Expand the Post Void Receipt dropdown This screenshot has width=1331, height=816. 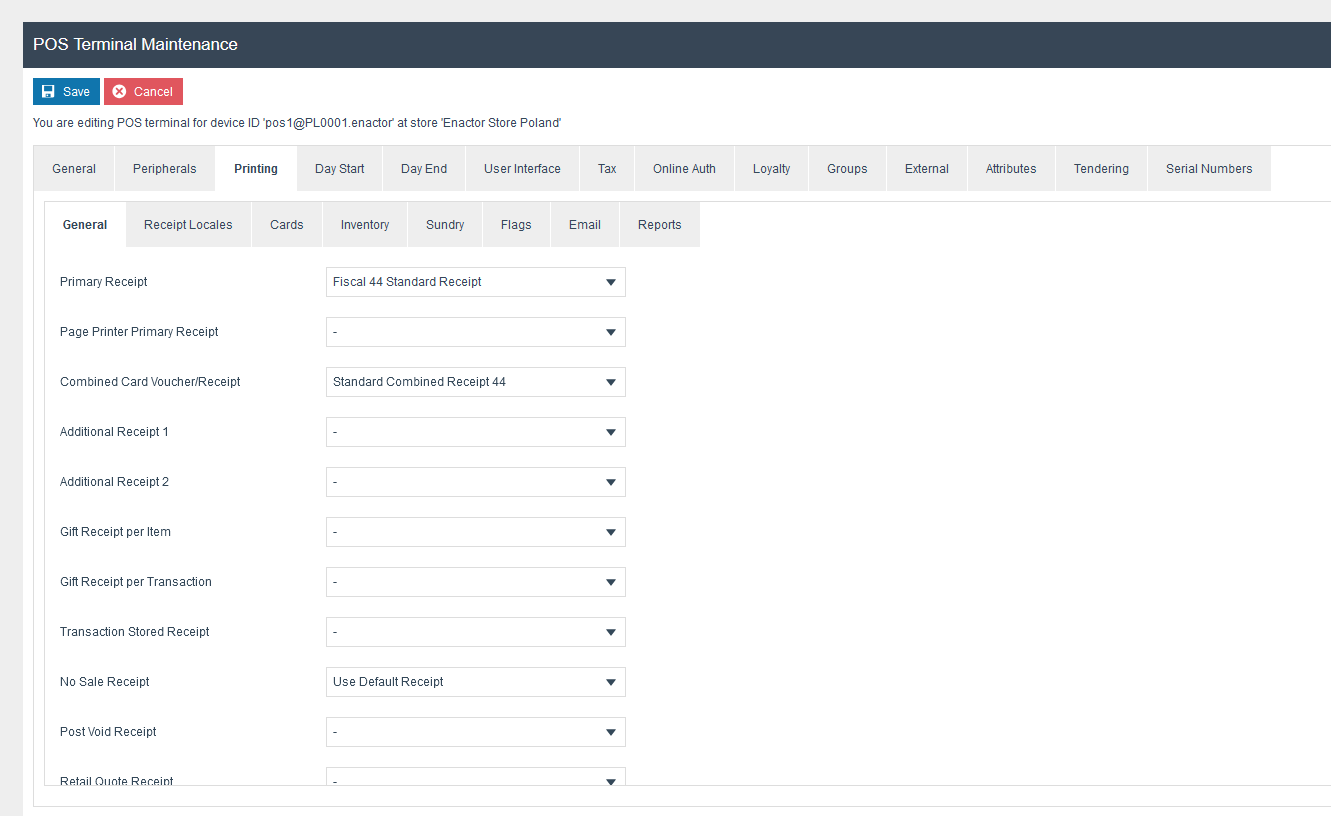point(475,732)
